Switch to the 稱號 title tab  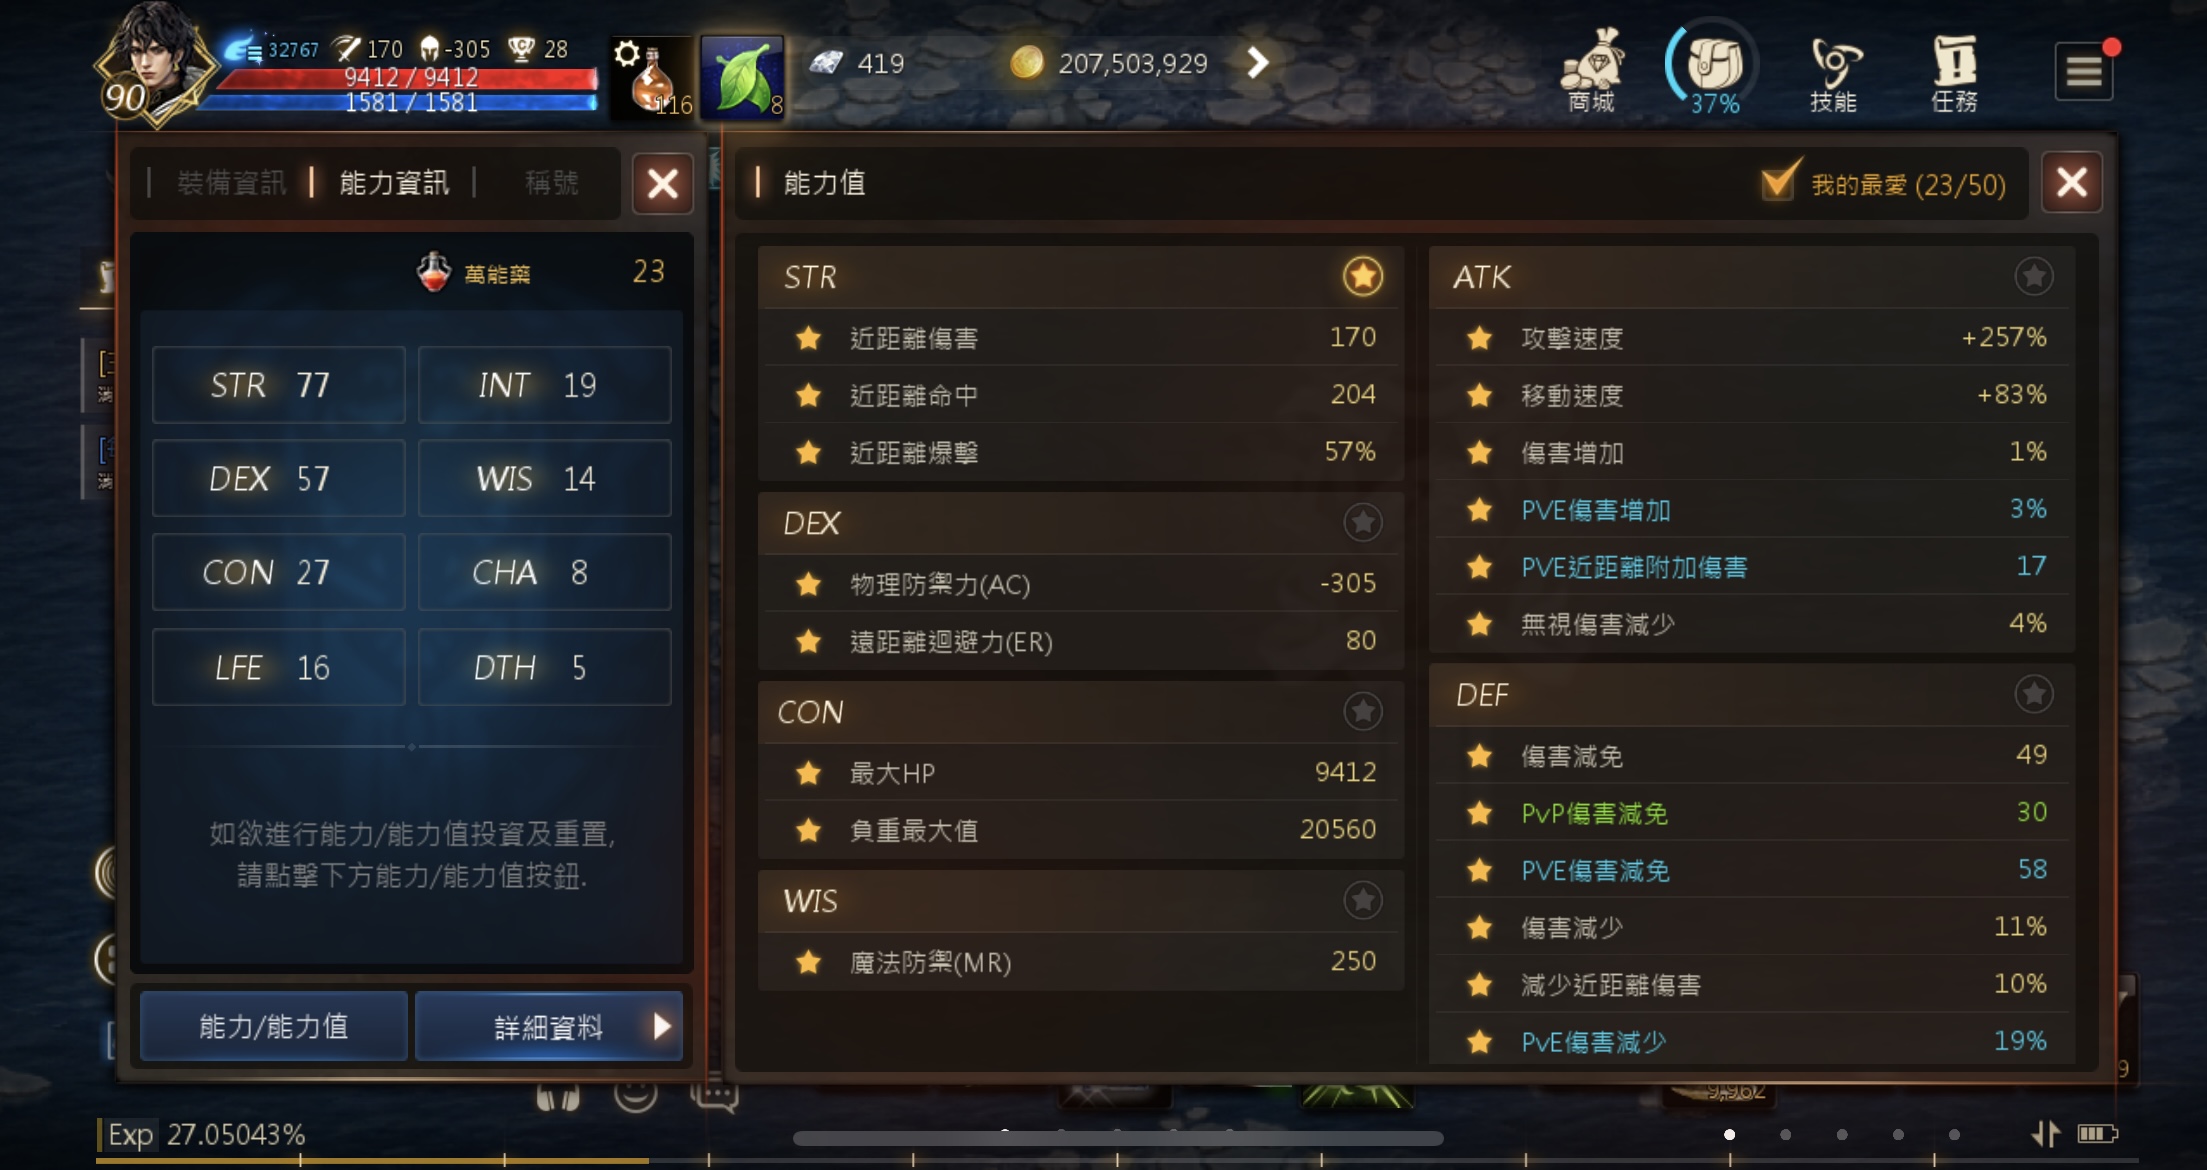[551, 183]
